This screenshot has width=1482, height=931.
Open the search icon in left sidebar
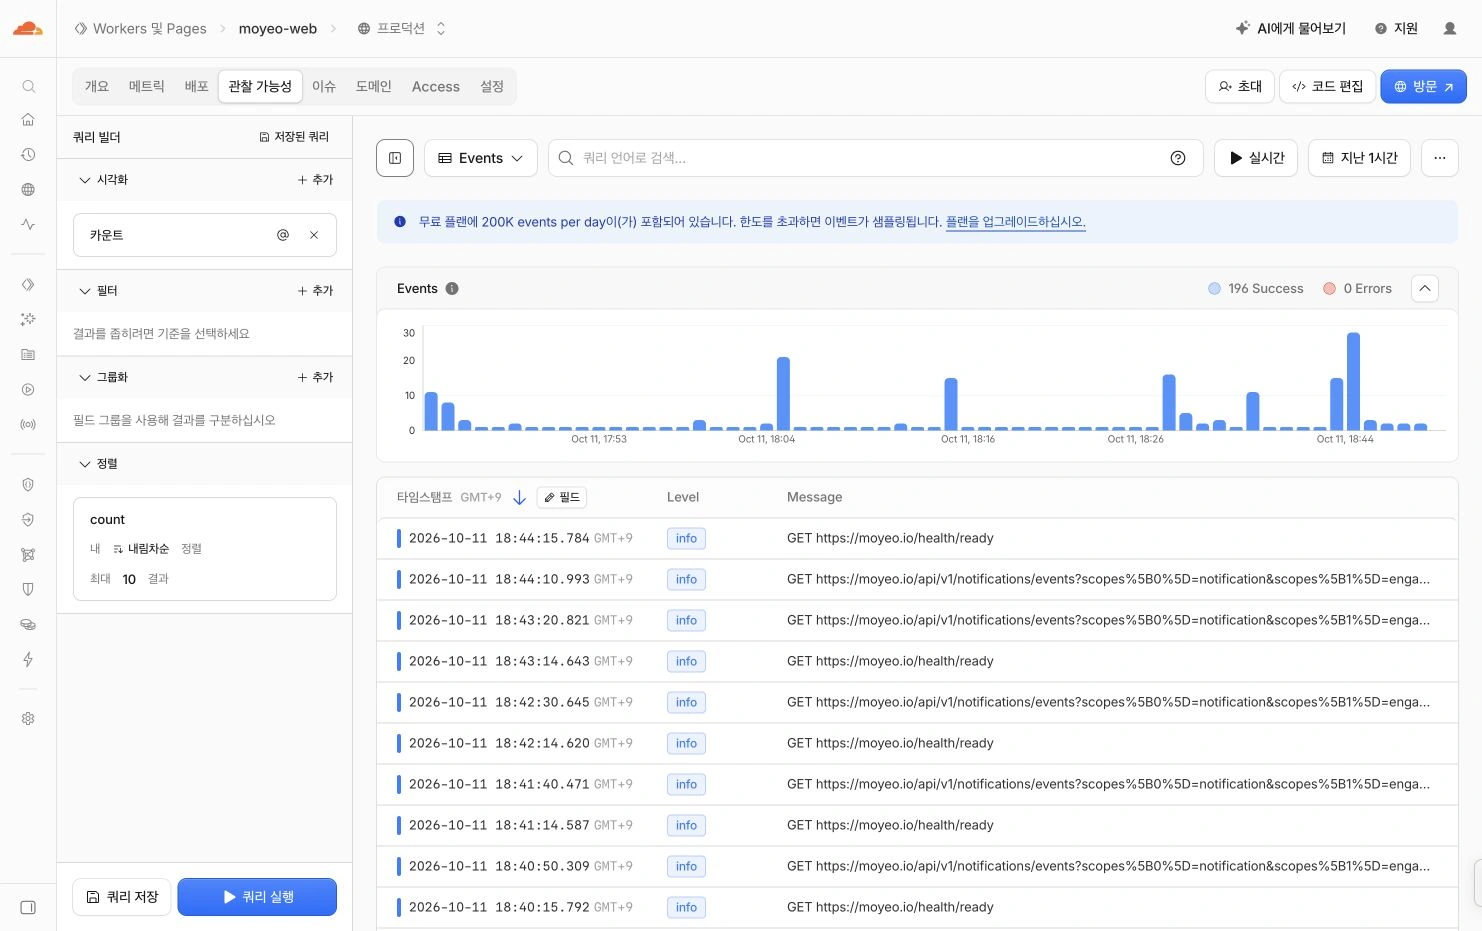pos(28,86)
